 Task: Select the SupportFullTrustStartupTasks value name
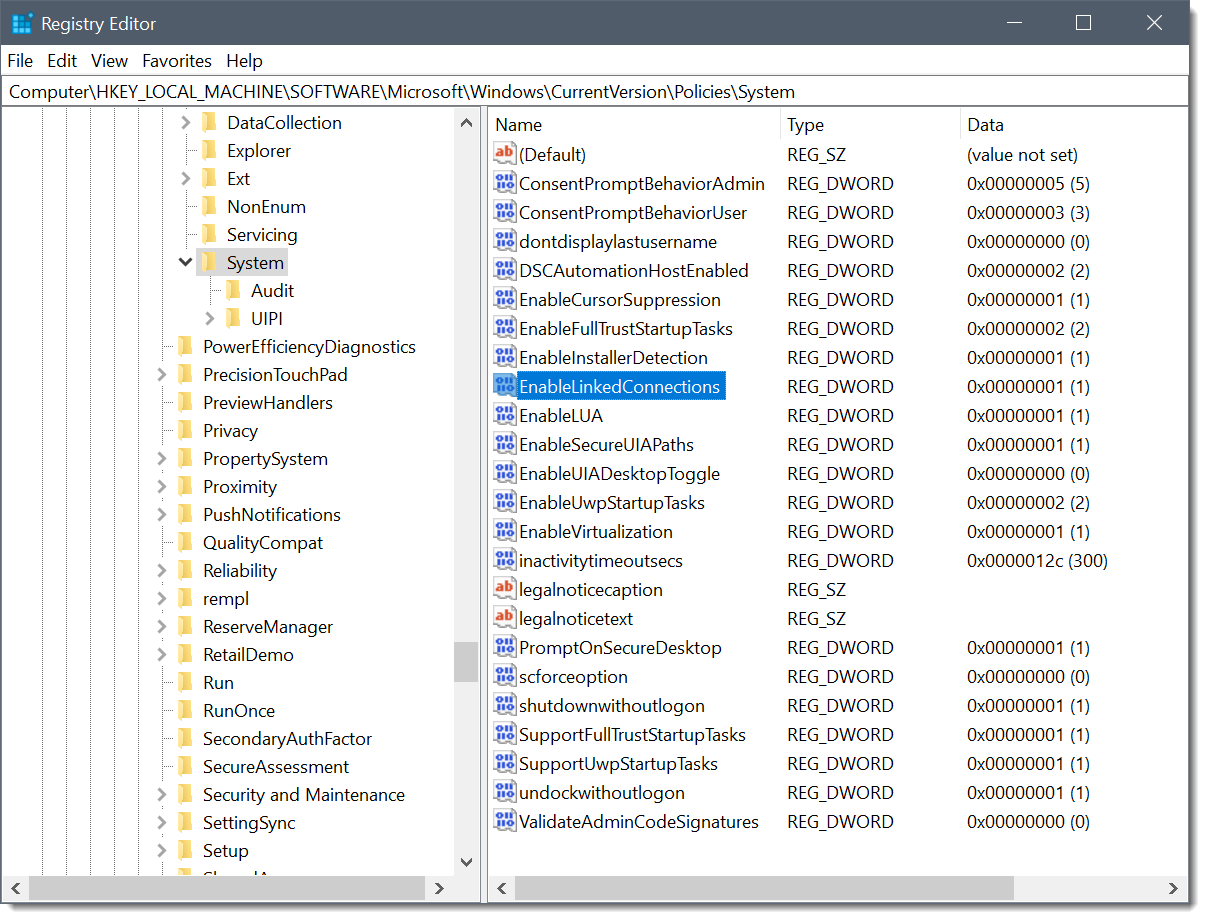coord(632,734)
